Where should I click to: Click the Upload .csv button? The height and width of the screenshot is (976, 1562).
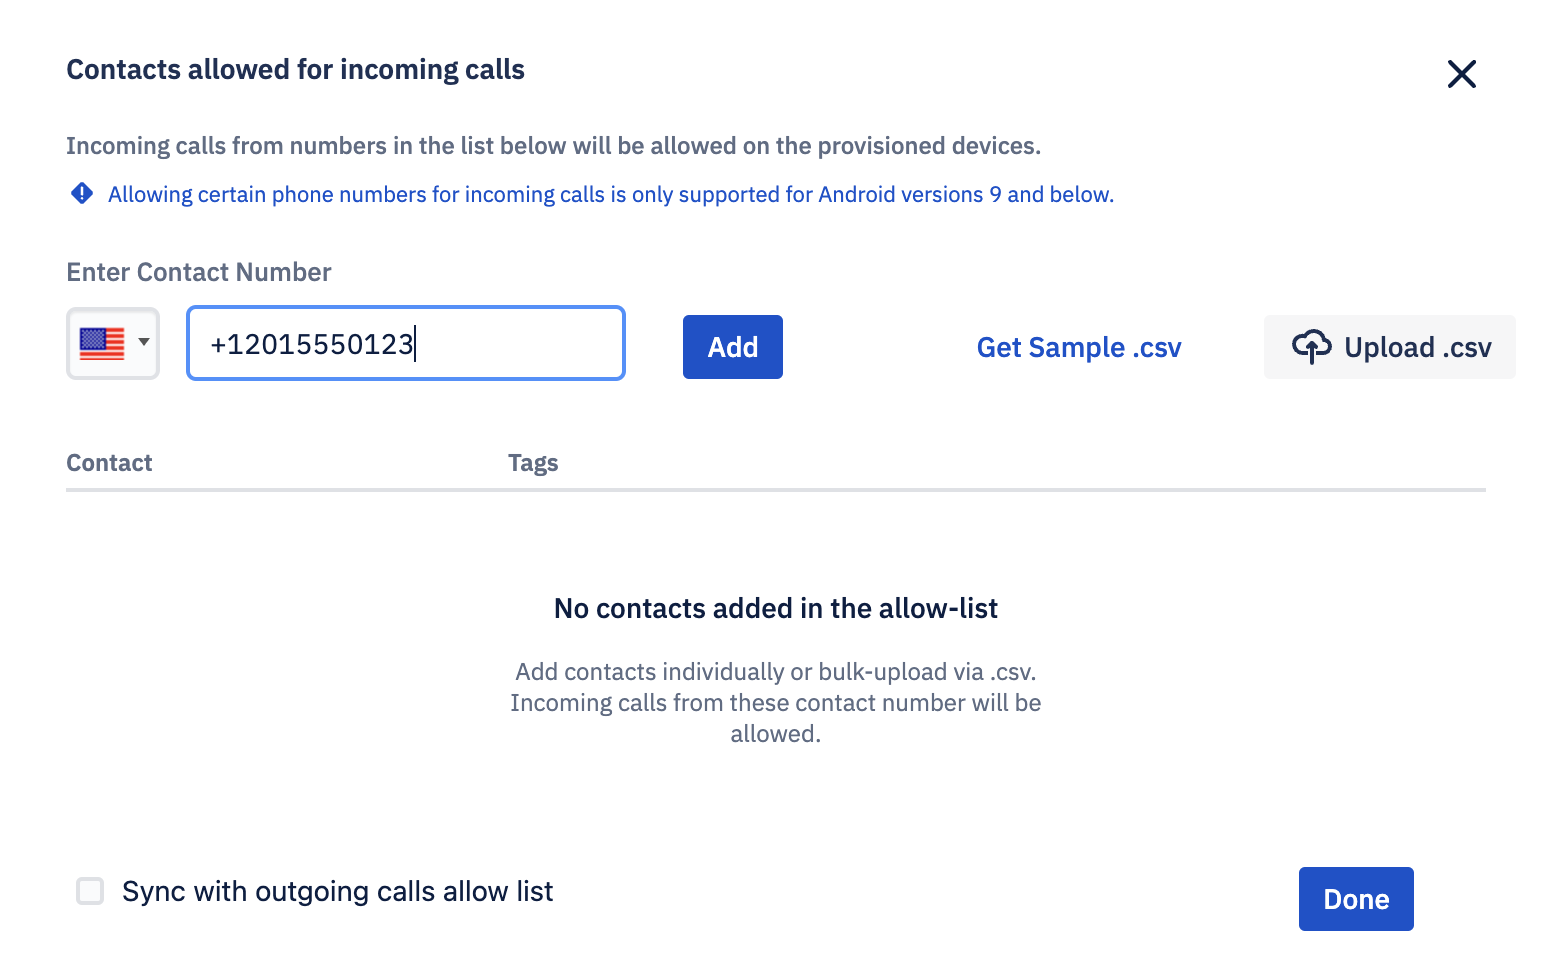(1389, 346)
